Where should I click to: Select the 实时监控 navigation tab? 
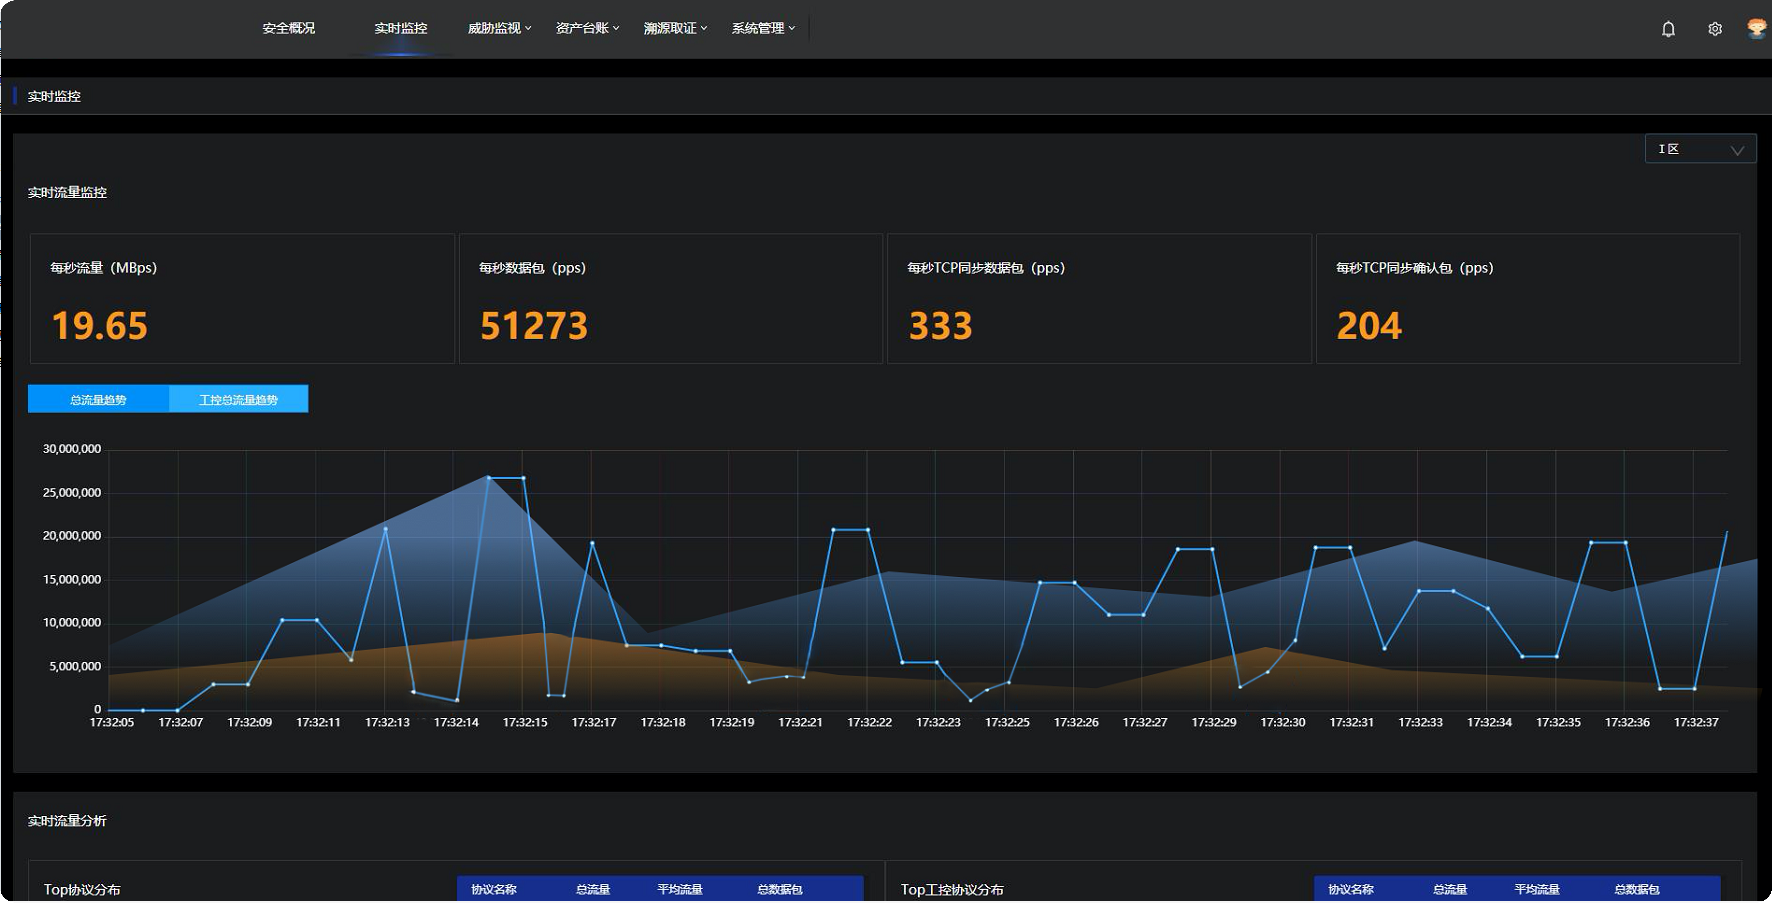400,28
